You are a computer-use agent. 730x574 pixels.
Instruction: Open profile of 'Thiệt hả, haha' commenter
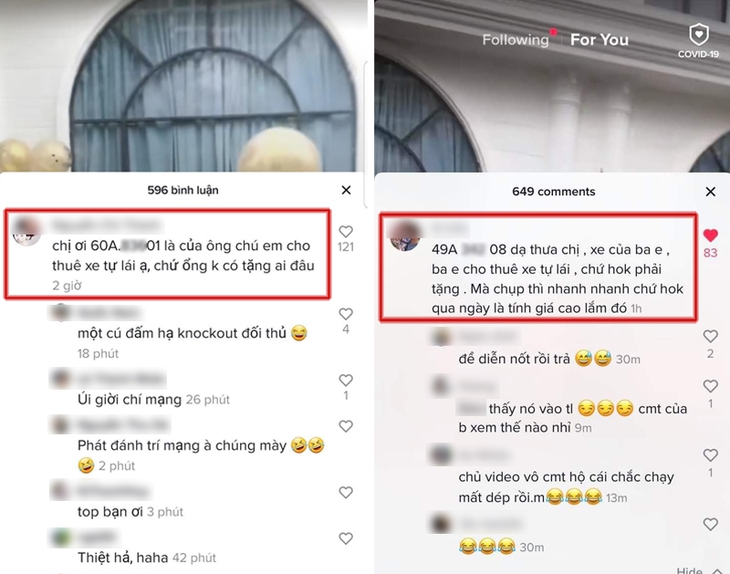click(x=61, y=538)
